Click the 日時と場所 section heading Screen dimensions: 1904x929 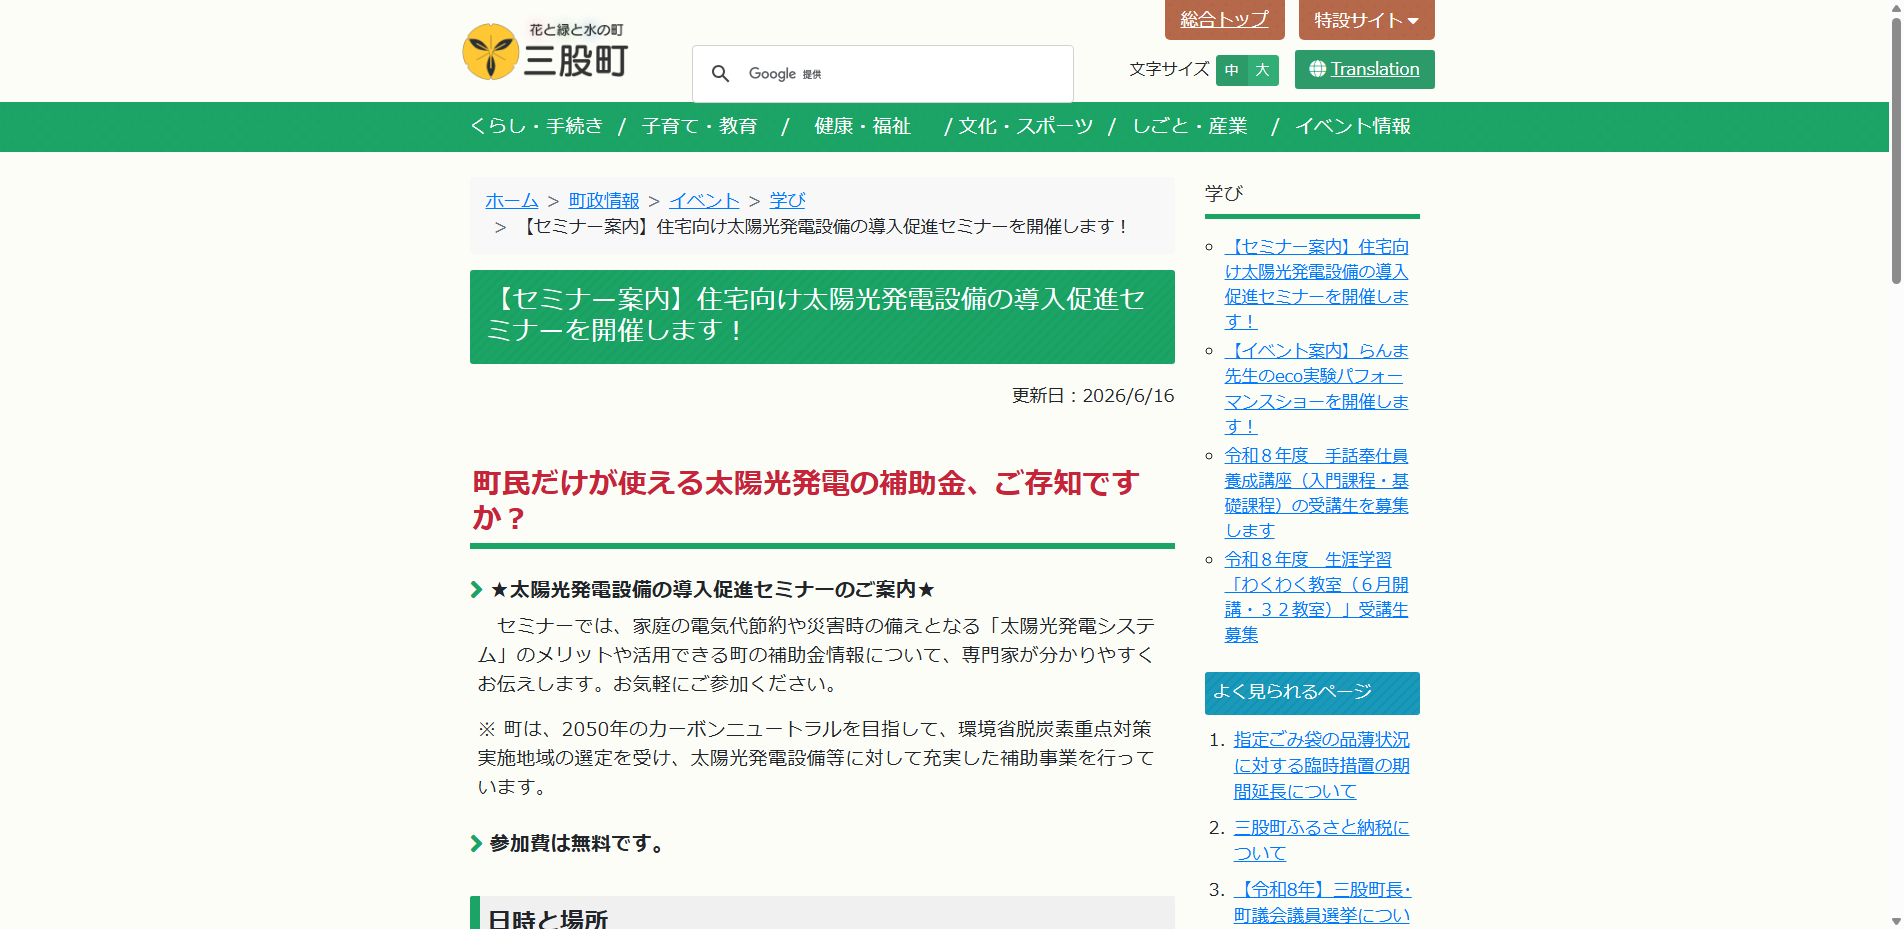coord(548,919)
